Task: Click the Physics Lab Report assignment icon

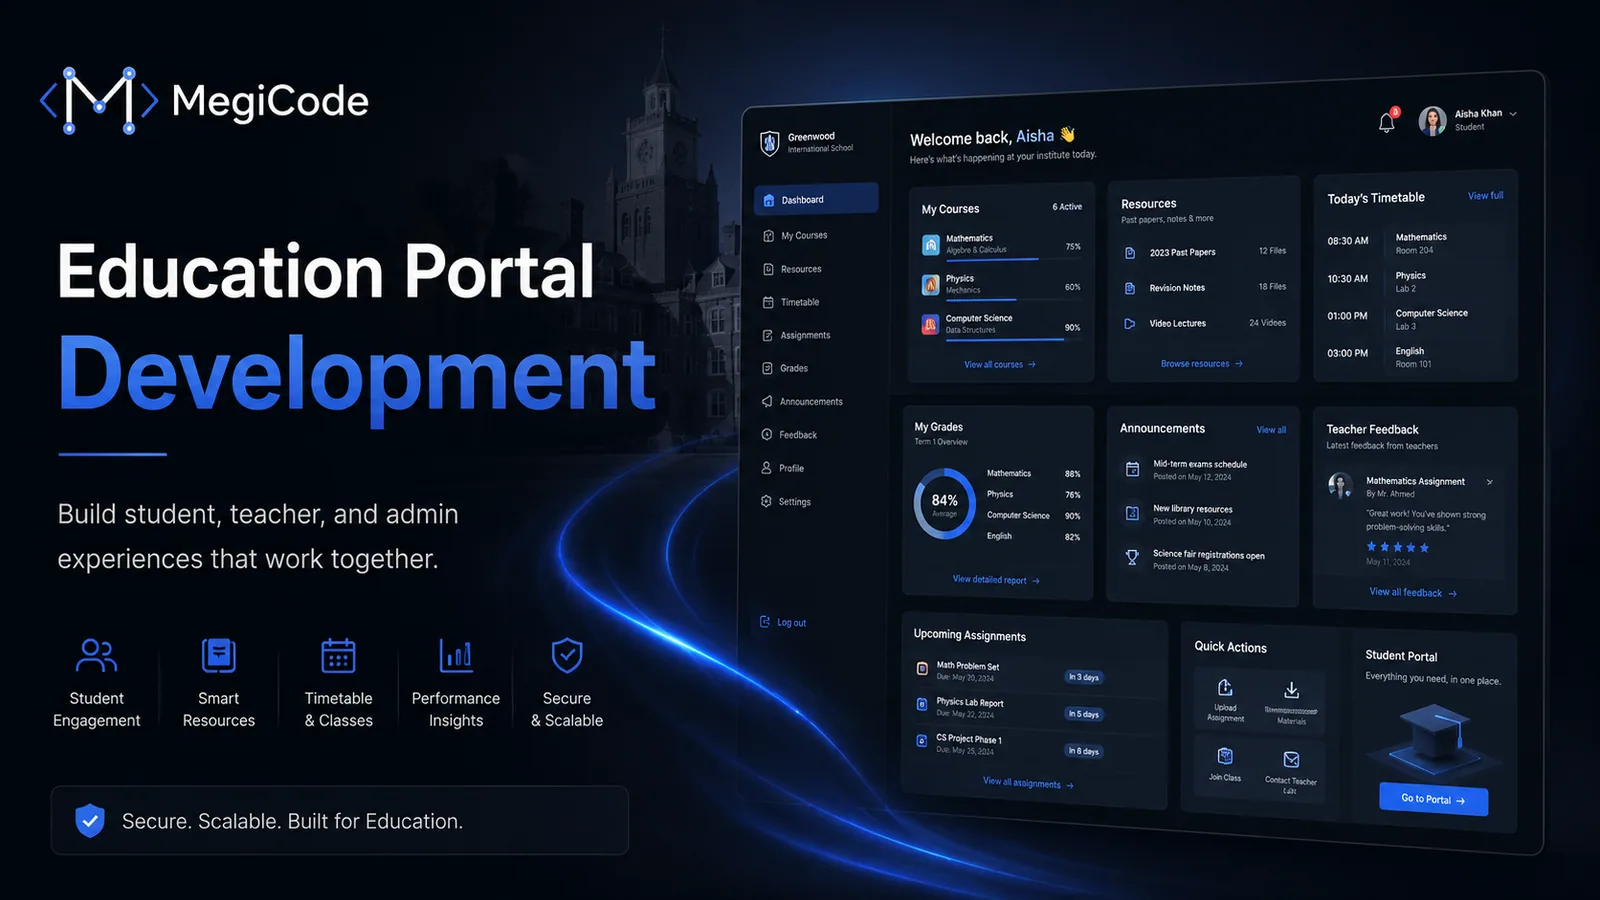Action: [x=922, y=705]
